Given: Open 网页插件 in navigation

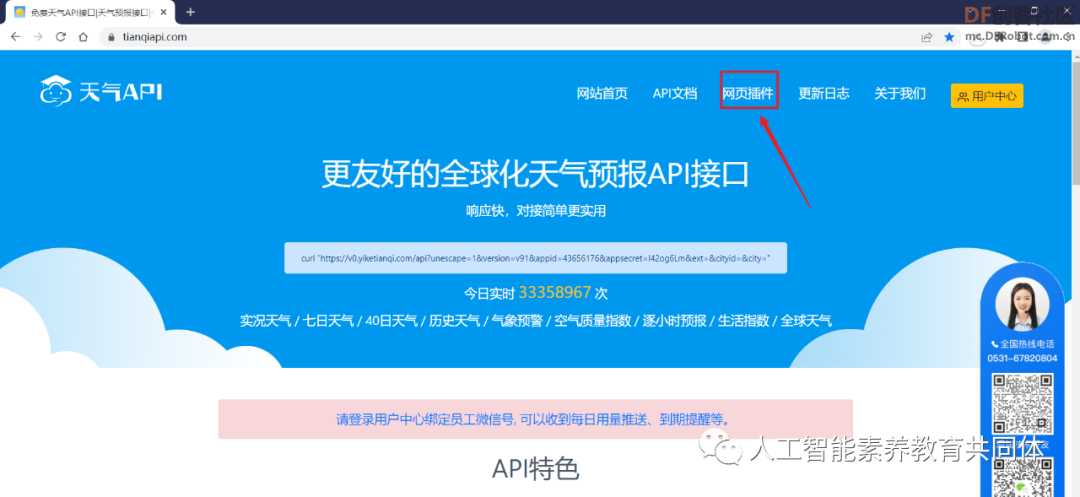Looking at the screenshot, I should (748, 94).
